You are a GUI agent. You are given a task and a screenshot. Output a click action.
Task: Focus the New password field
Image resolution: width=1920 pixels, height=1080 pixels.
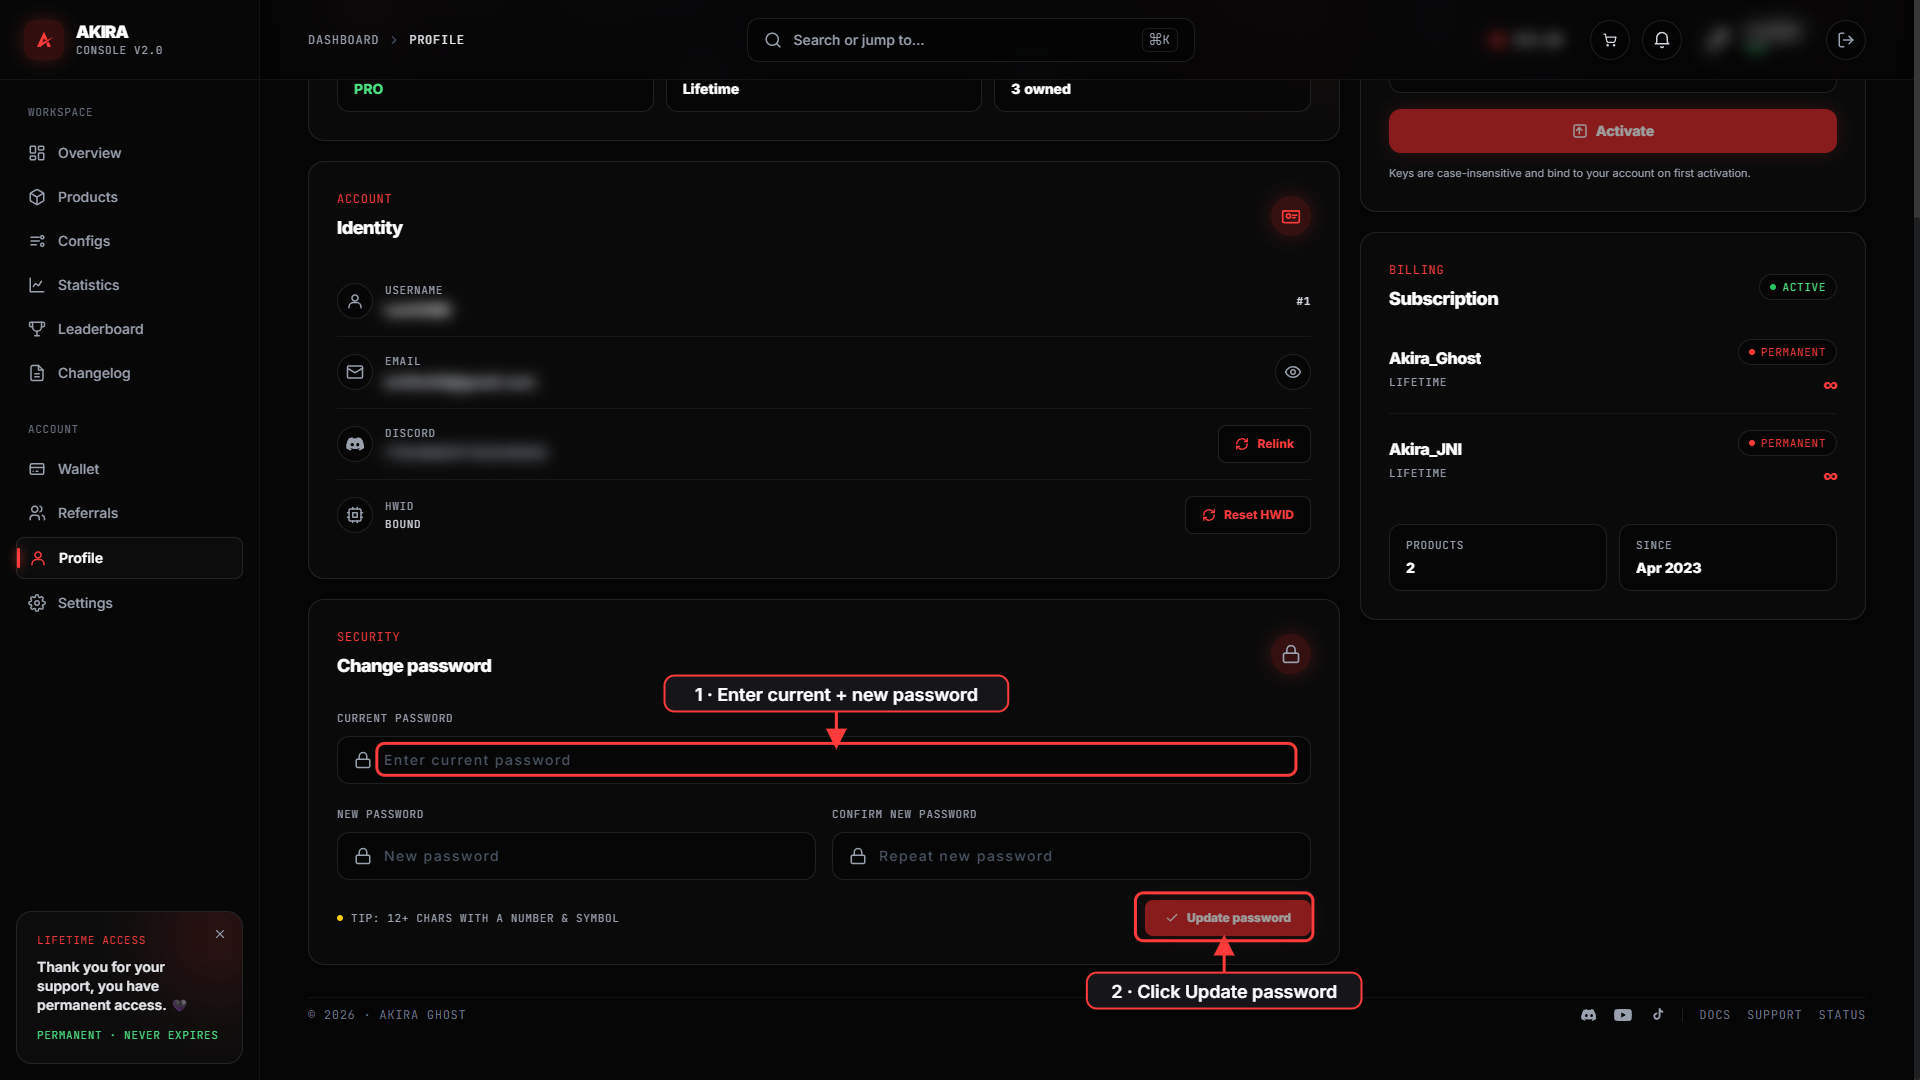[x=576, y=856]
